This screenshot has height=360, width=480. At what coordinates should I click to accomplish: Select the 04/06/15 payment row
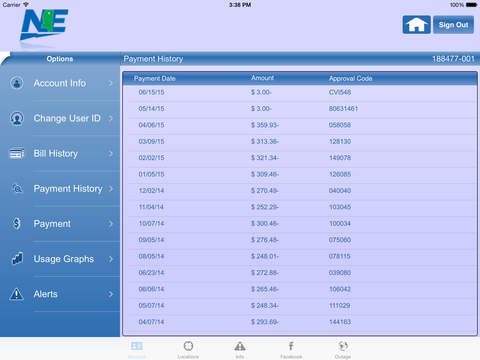click(x=300, y=125)
